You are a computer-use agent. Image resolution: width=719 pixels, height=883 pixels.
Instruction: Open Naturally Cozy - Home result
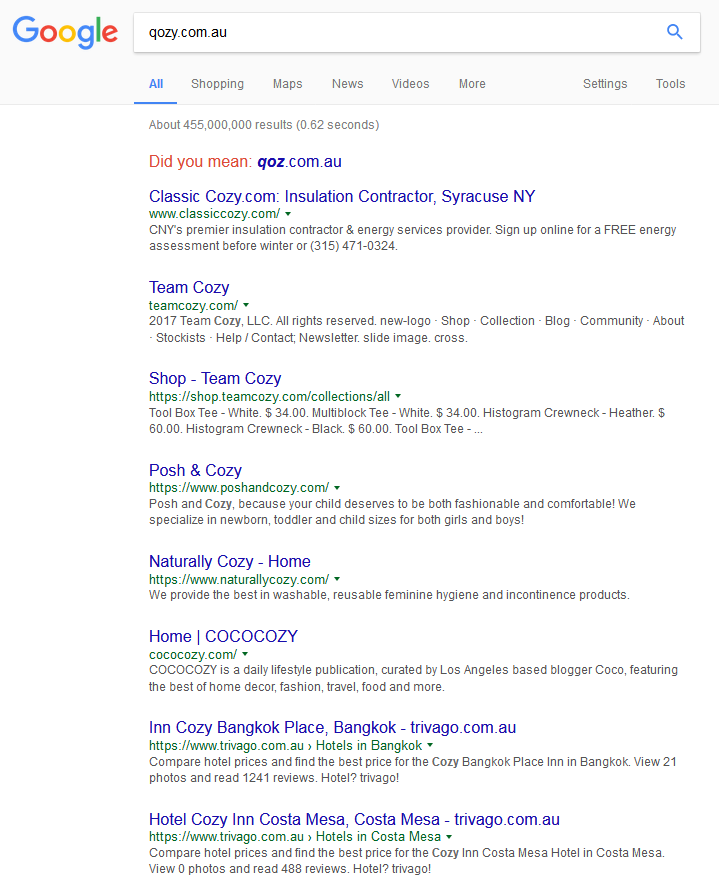click(x=230, y=561)
